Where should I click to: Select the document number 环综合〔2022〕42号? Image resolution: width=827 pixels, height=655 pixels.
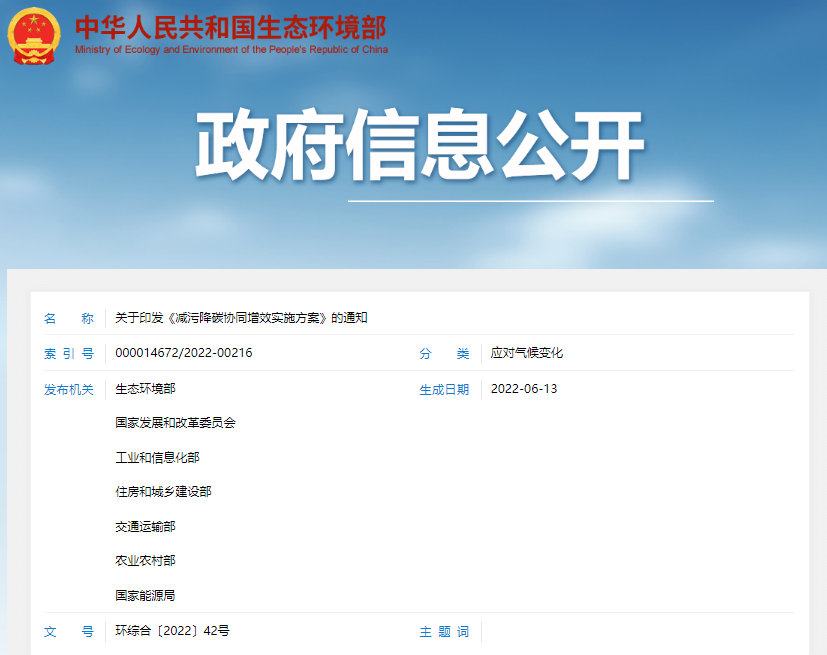coord(170,629)
